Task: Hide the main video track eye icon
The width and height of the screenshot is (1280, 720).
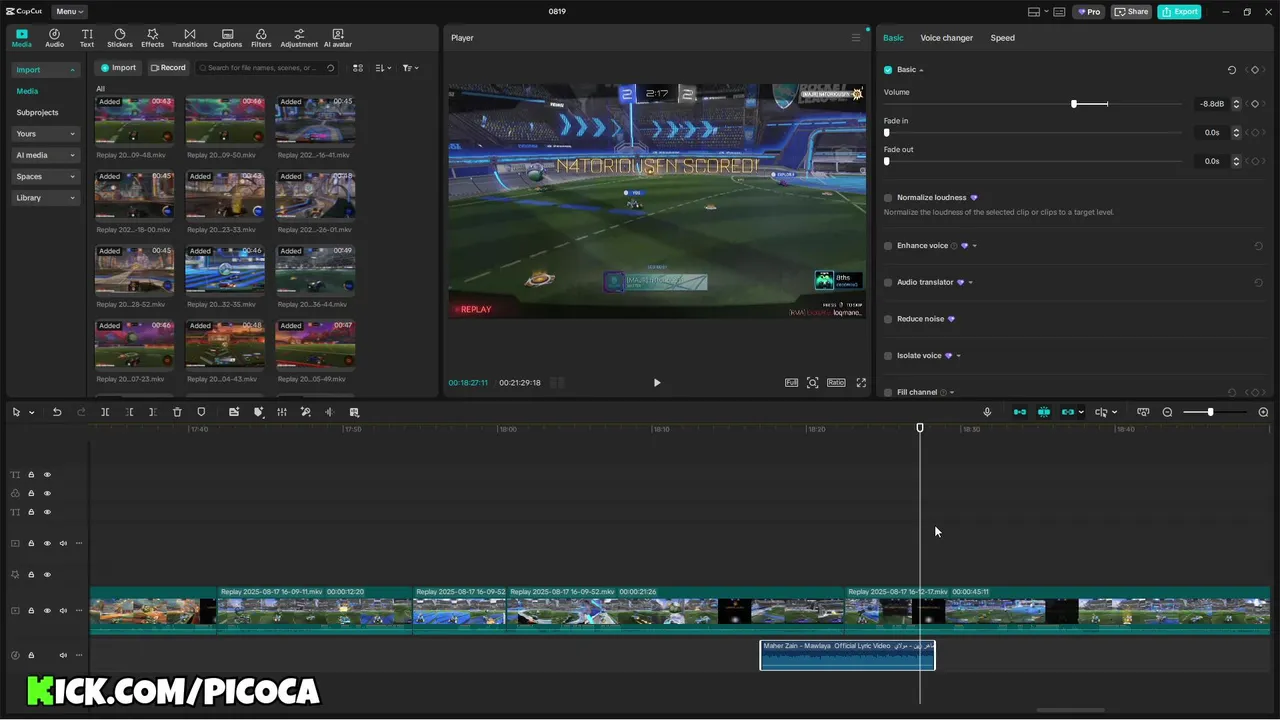Action: (x=47, y=610)
